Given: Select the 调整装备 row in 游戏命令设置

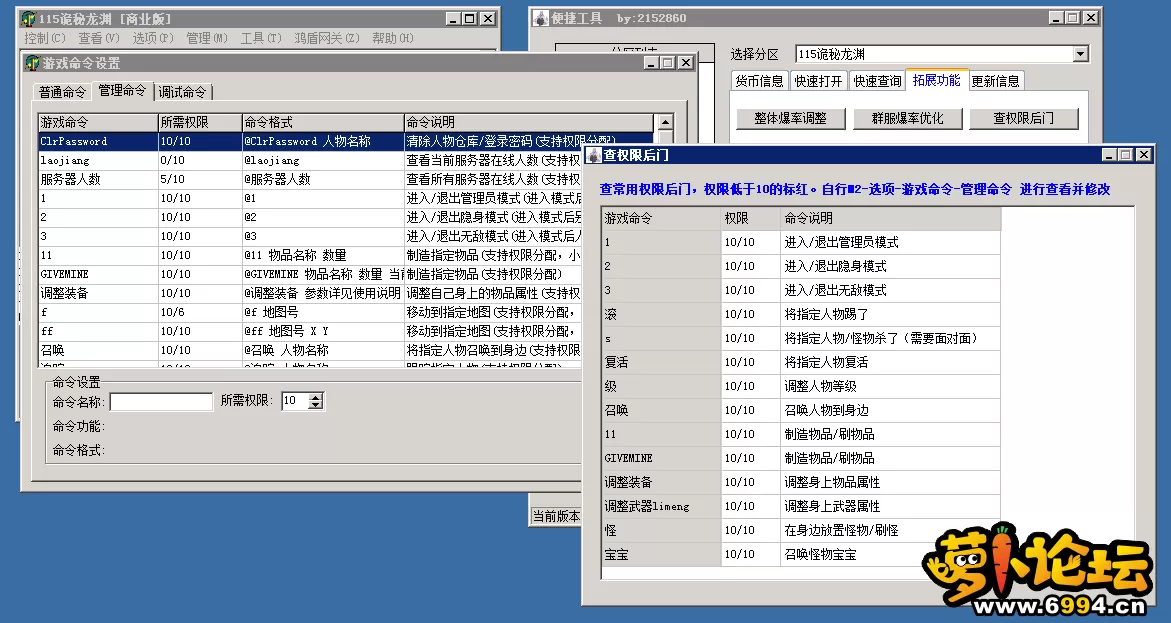Looking at the screenshot, I should pos(310,294).
